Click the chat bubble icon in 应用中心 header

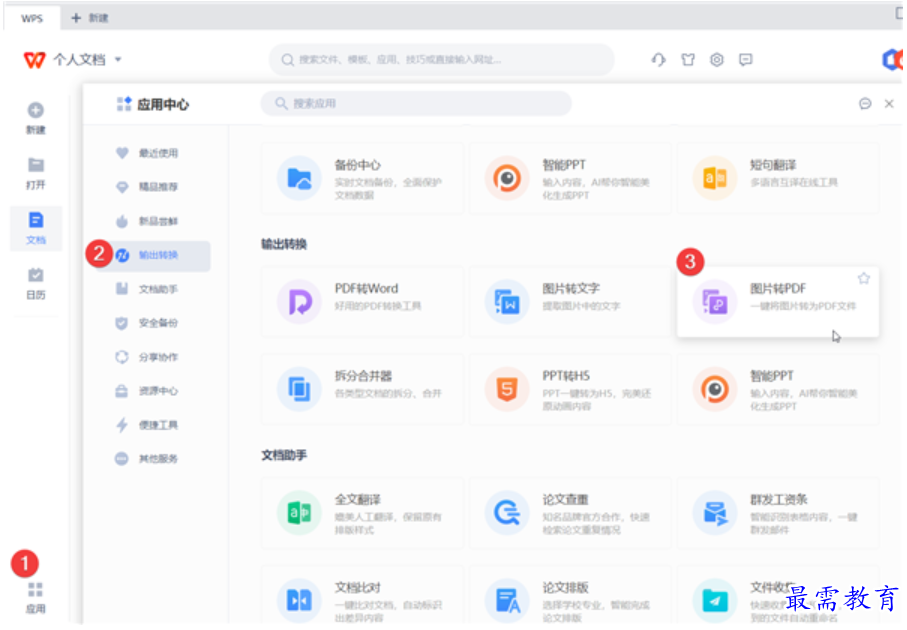865,104
